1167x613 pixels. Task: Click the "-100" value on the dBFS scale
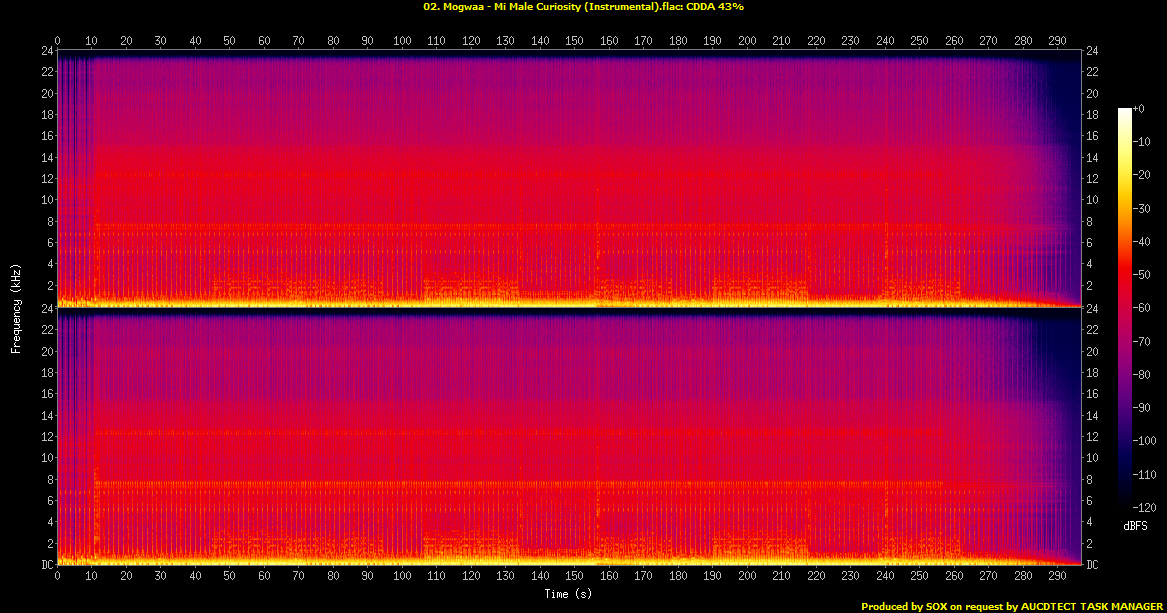click(x=1145, y=441)
